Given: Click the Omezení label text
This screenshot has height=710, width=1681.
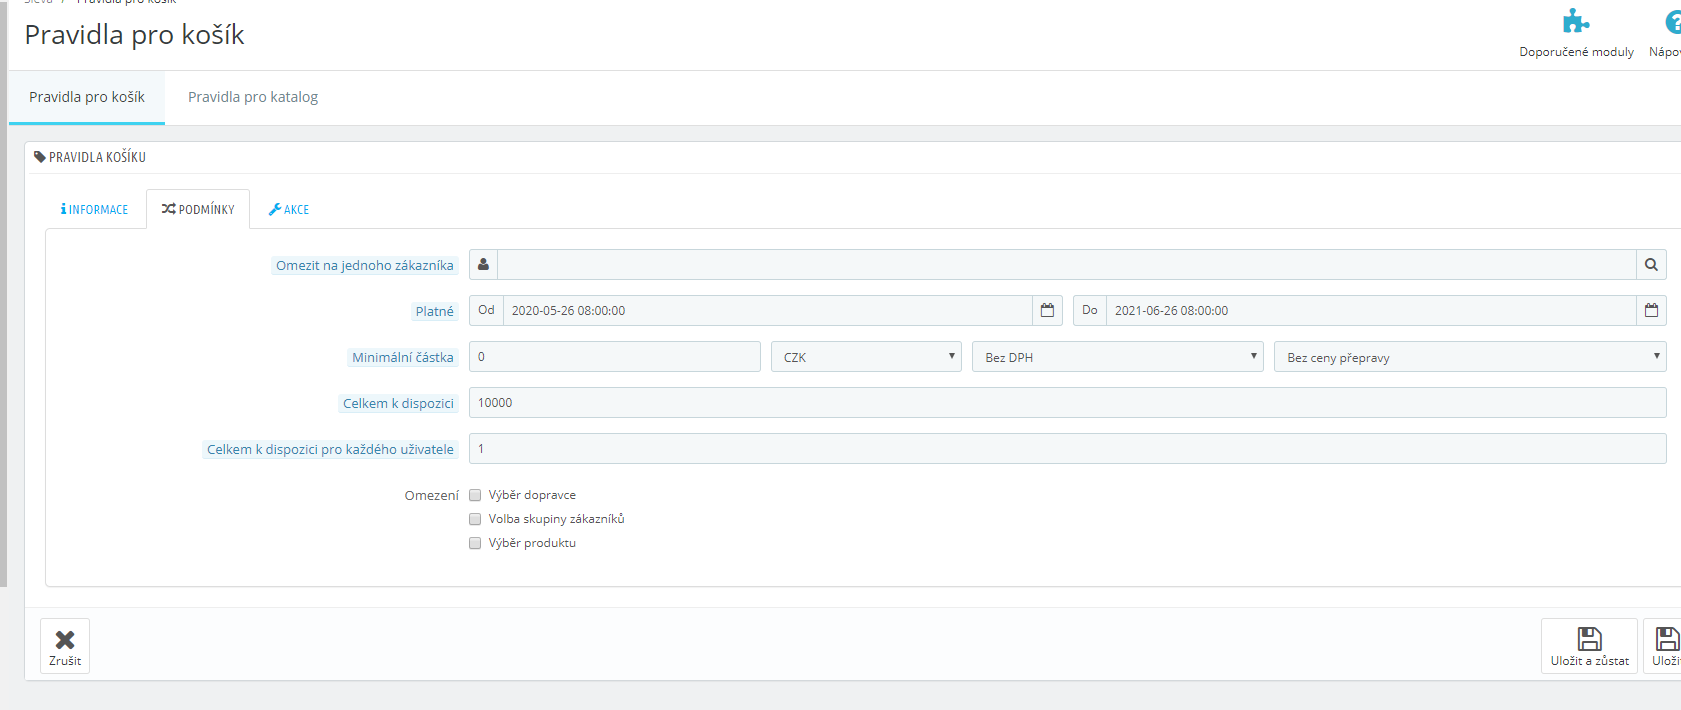Looking at the screenshot, I should [432, 495].
